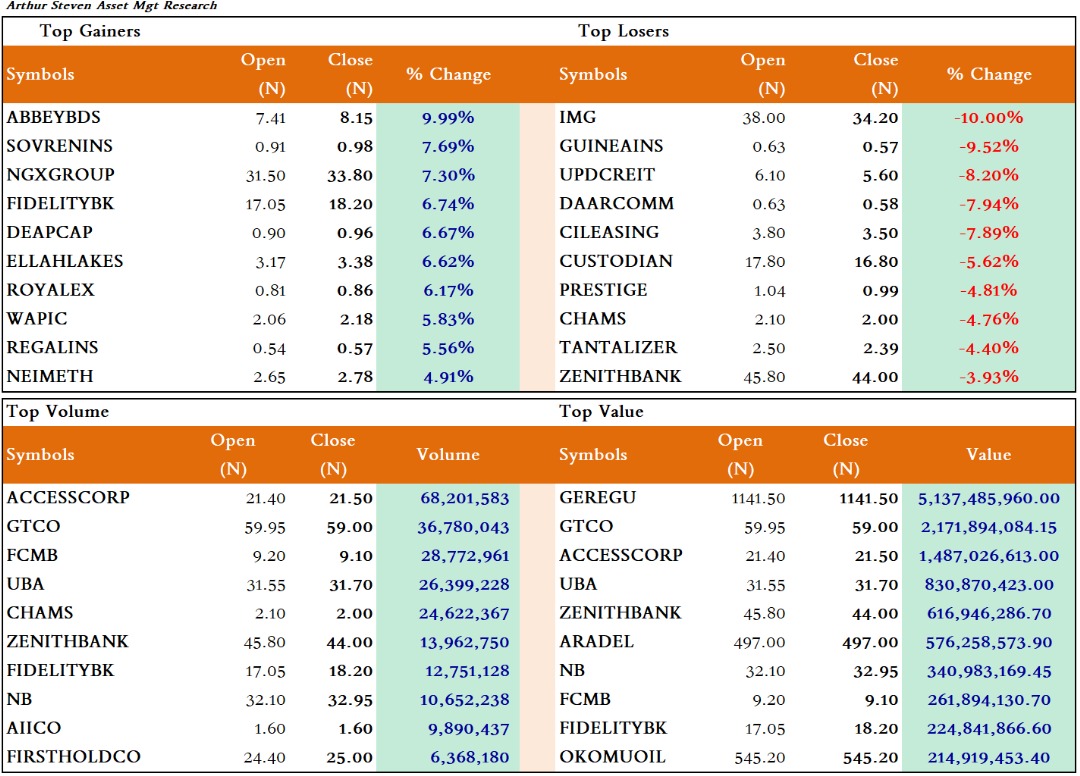Click the -9.52% change value for GUINEAINS
Viewport: 1080px width, 776px height.
coord(988,147)
